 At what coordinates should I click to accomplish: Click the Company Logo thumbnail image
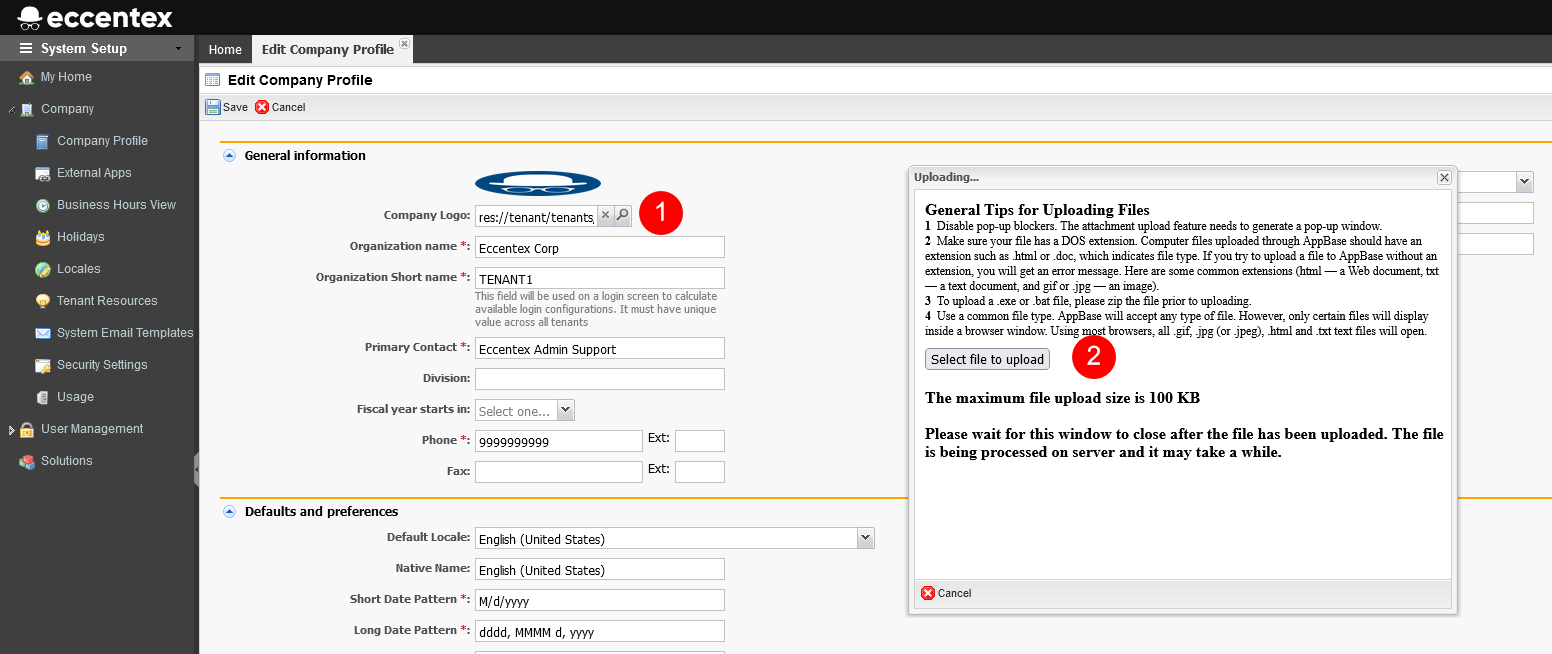(538, 184)
